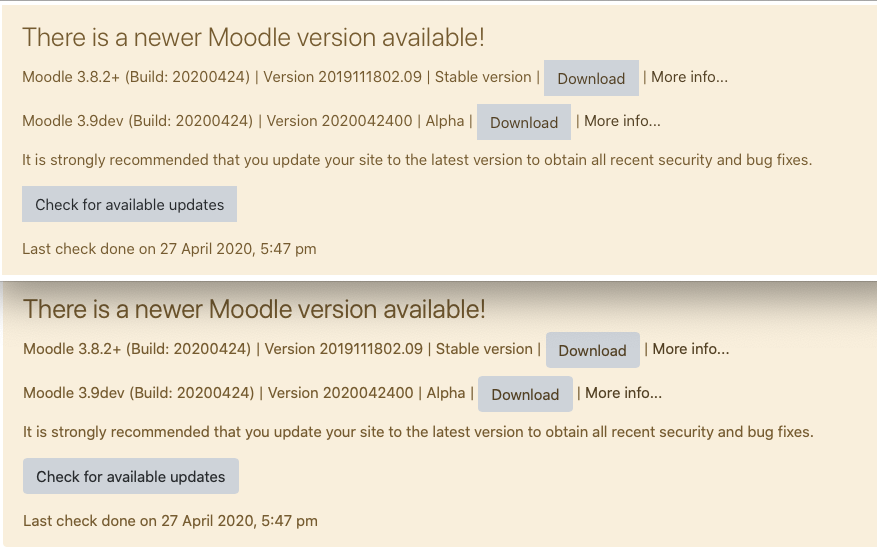Download Moodle 3.8.2+ stable in lower notice
This screenshot has width=877, height=551.
pyautogui.click(x=593, y=350)
